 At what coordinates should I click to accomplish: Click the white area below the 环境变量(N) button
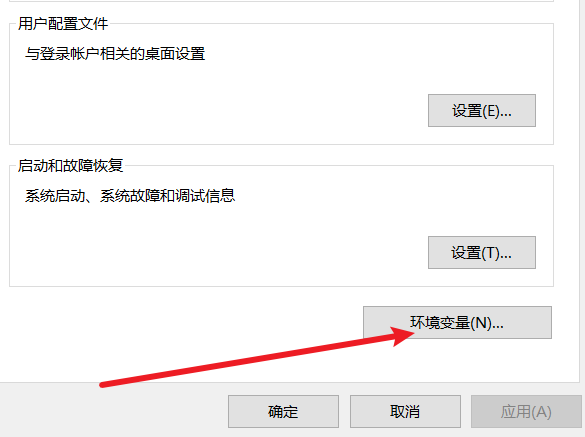click(485, 360)
